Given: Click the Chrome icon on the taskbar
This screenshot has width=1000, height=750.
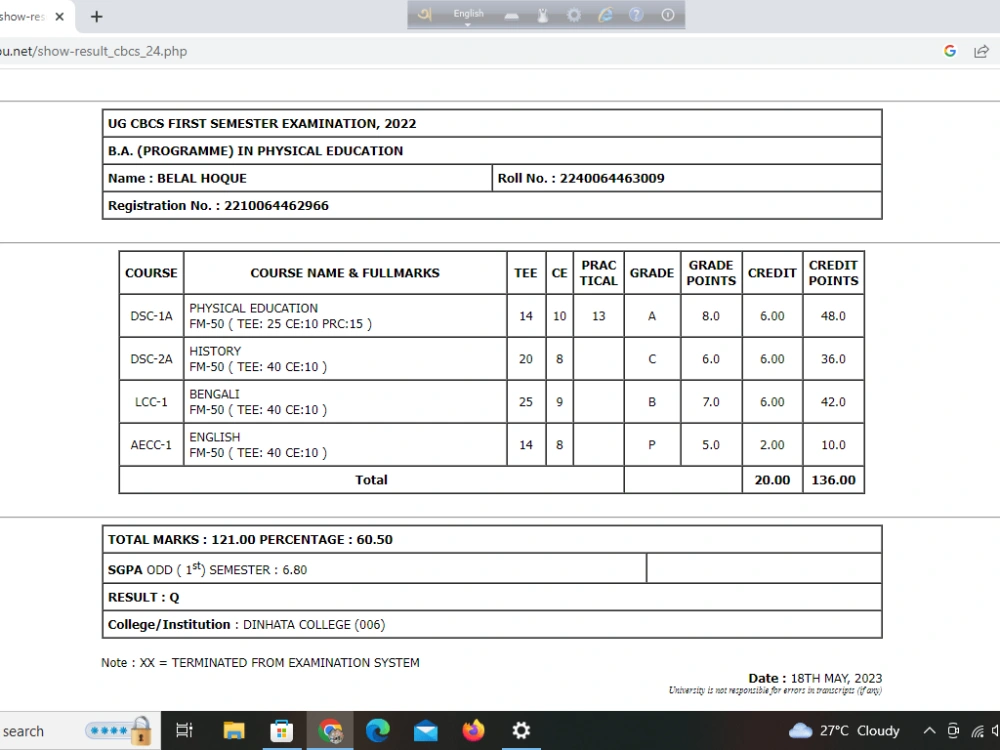Looking at the screenshot, I should coord(330,730).
